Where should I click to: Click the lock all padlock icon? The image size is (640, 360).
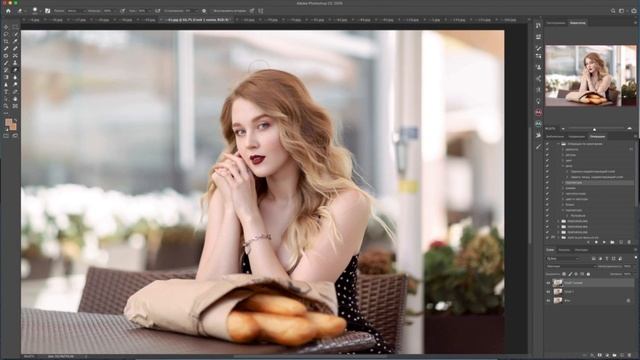(x=588, y=274)
